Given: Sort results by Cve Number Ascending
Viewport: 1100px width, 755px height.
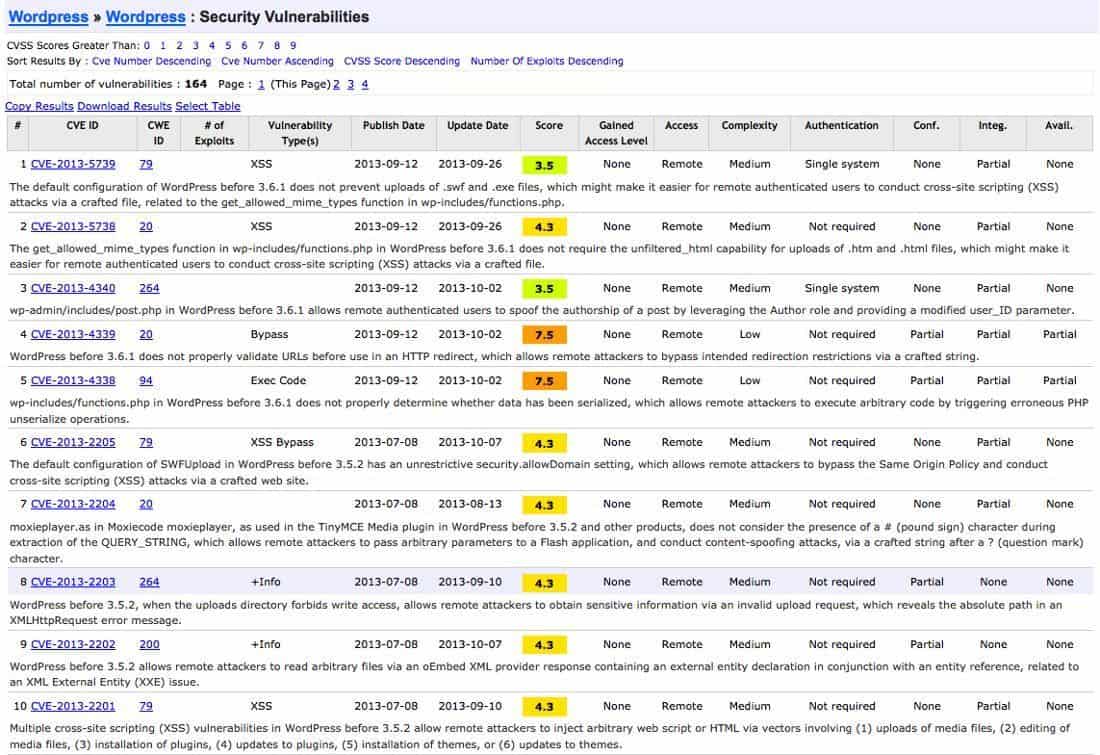Looking at the screenshot, I should 278,61.
